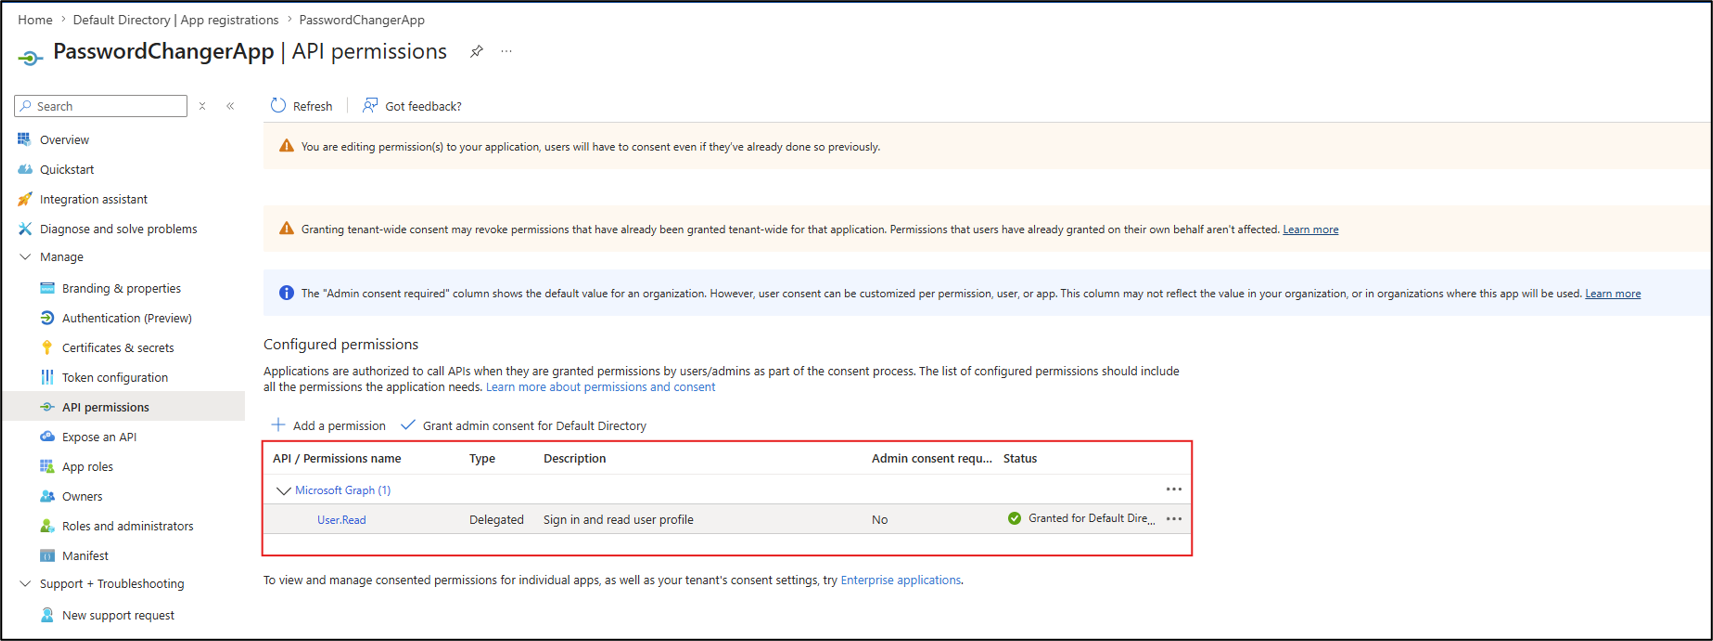Go to Certificates & secrets
The width and height of the screenshot is (1713, 641).
pos(118,348)
